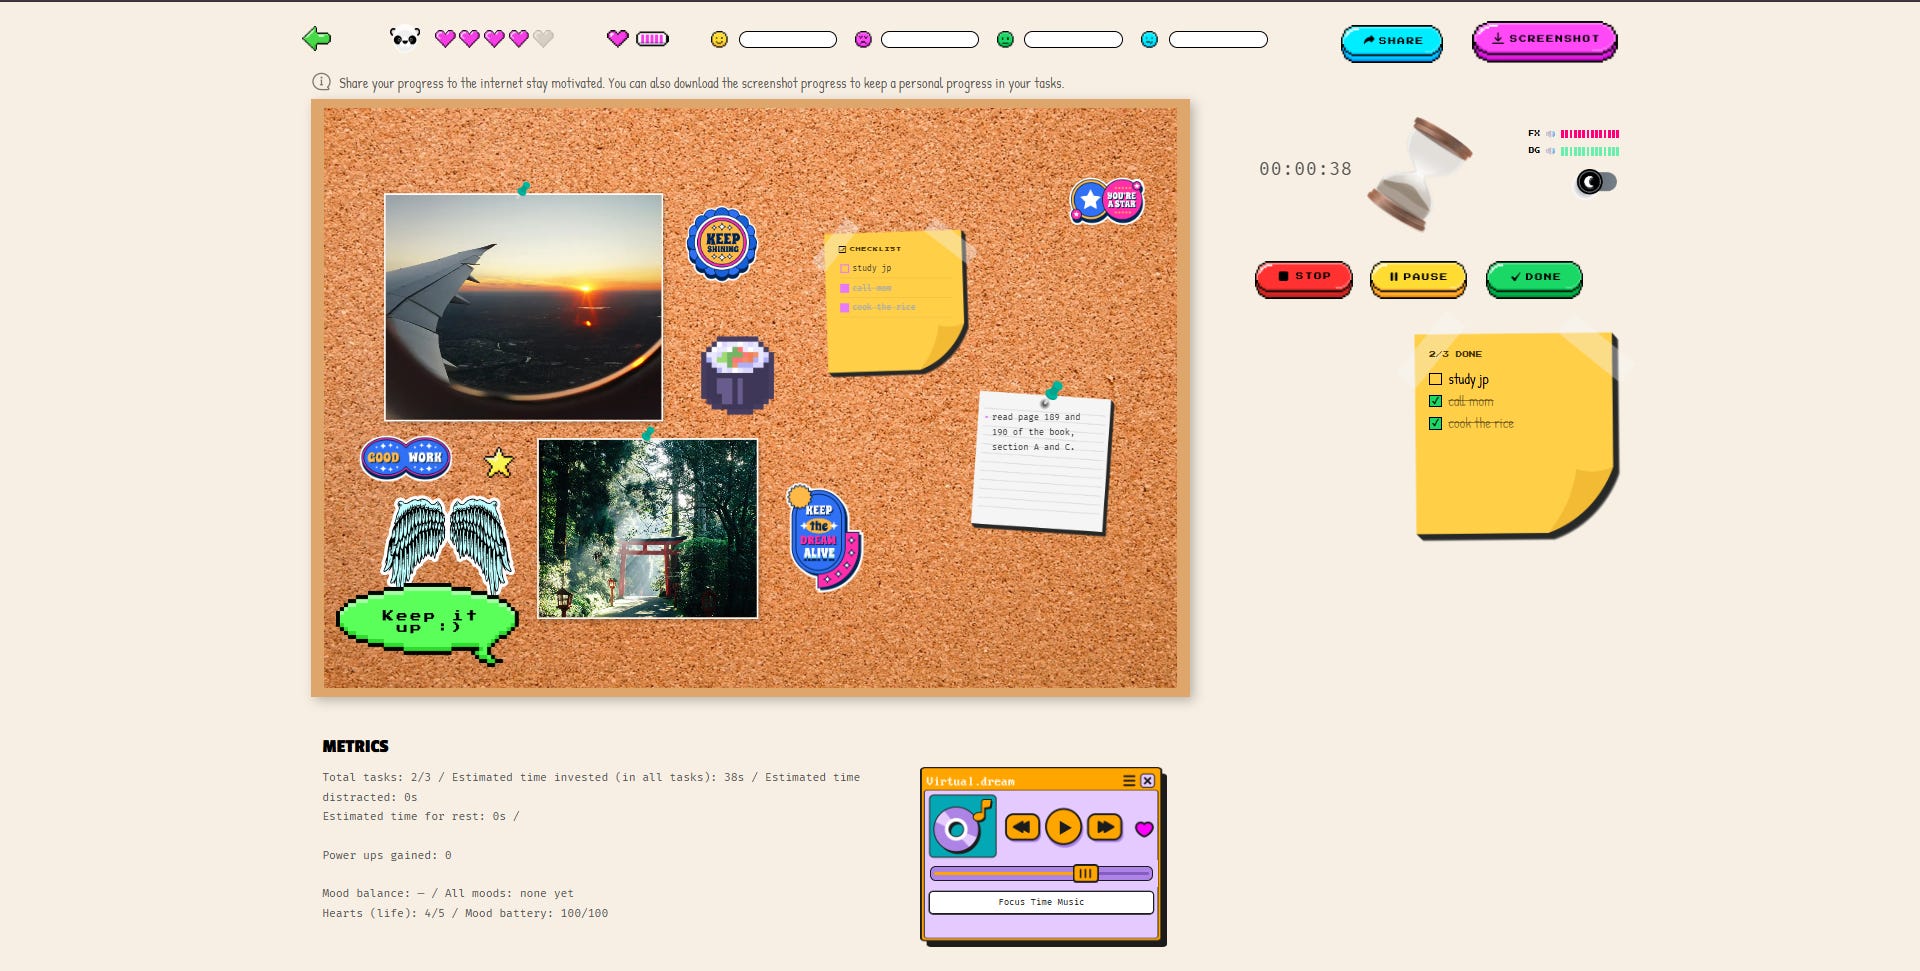Mute the FX speaker icon
This screenshot has height=971, width=1920.
1551,133
